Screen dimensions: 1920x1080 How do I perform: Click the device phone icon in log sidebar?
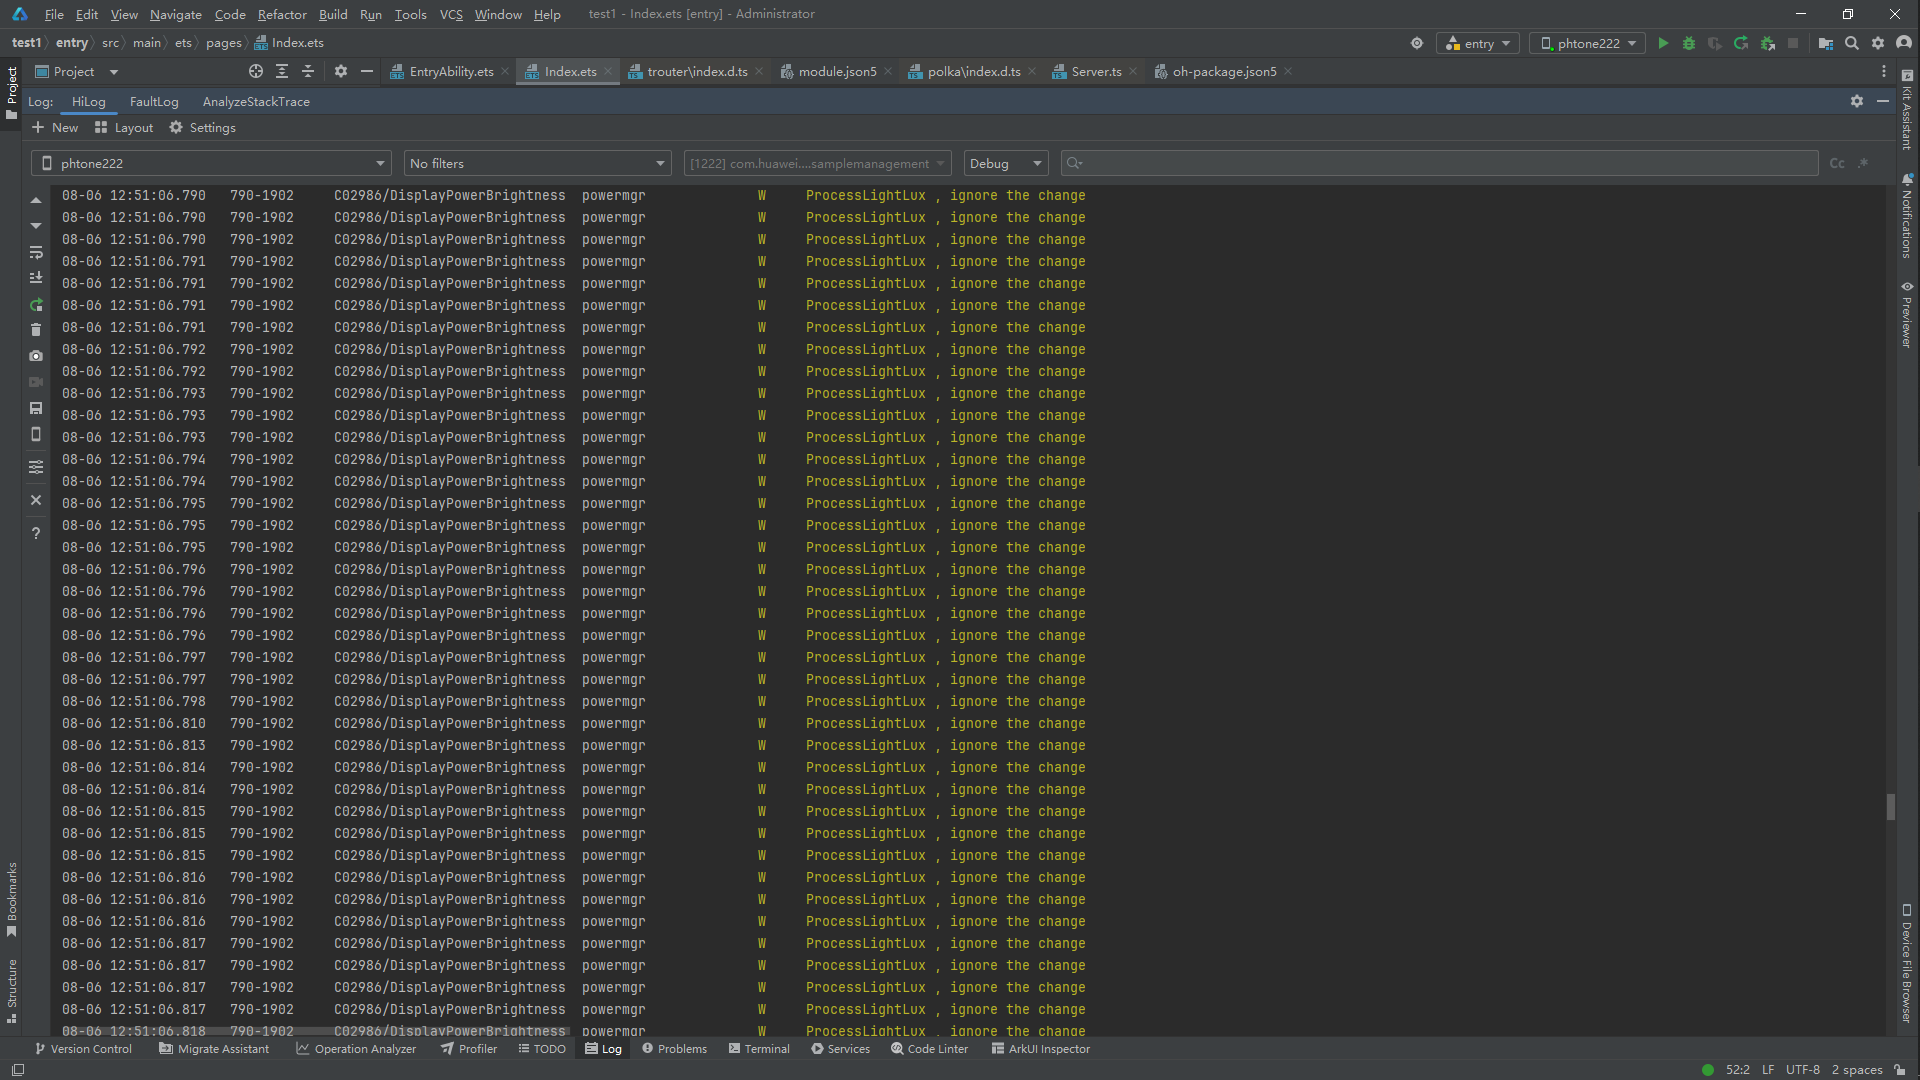[36, 434]
